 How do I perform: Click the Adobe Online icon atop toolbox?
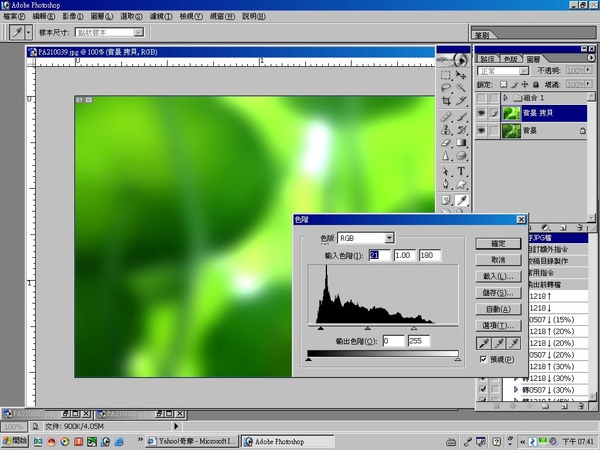click(x=454, y=60)
